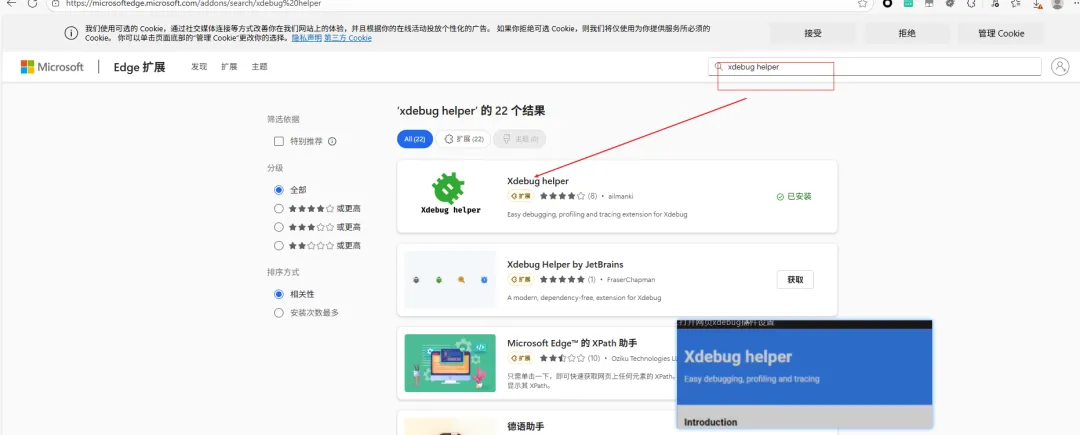The image size is (1080, 435).
Task: Reload the page with the refresh icon
Action: tap(32, 3)
